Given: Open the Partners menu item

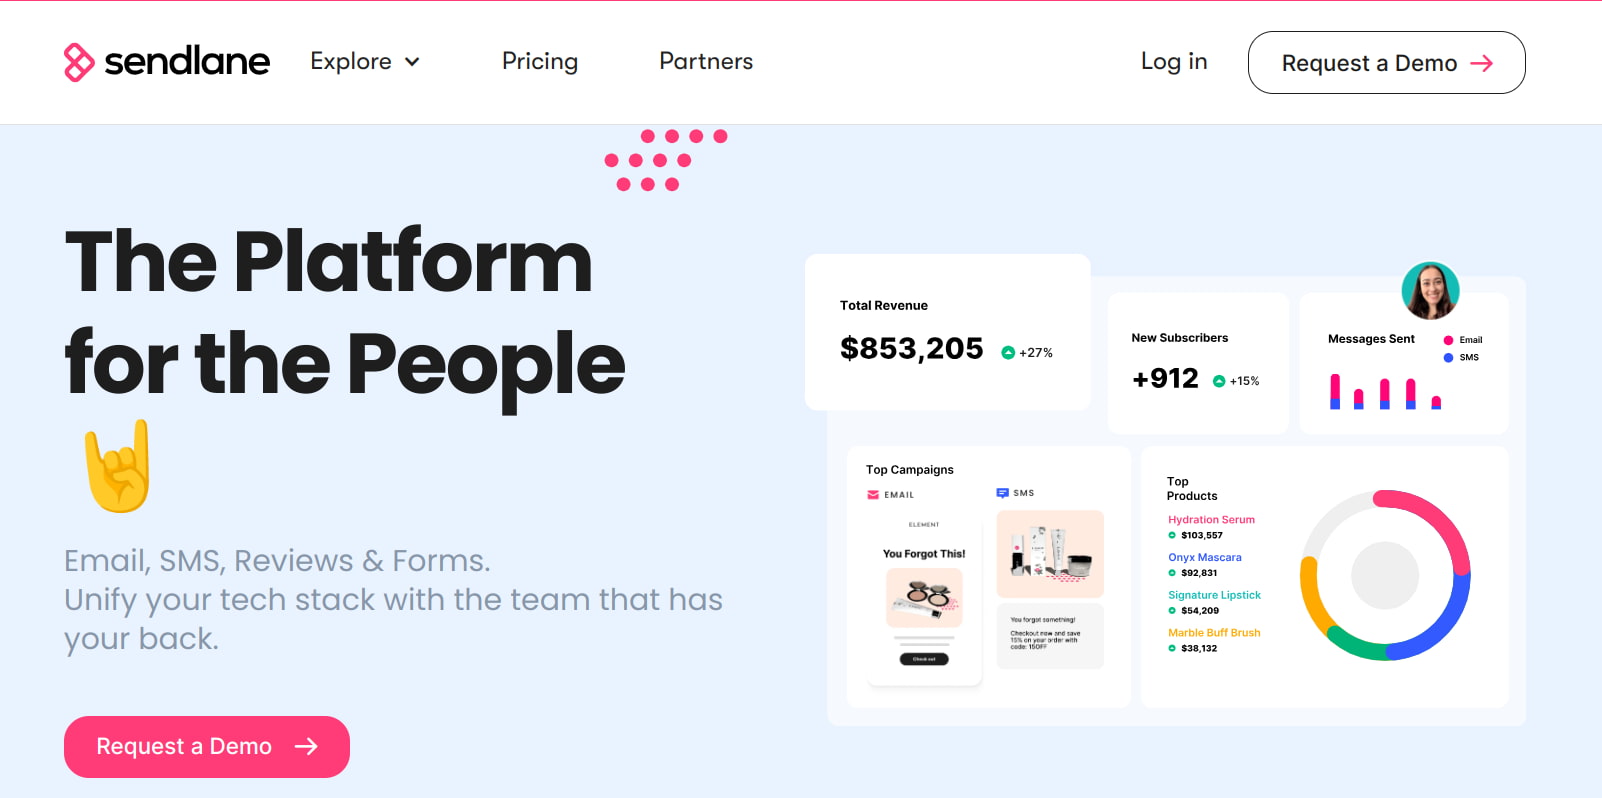Looking at the screenshot, I should click(706, 62).
